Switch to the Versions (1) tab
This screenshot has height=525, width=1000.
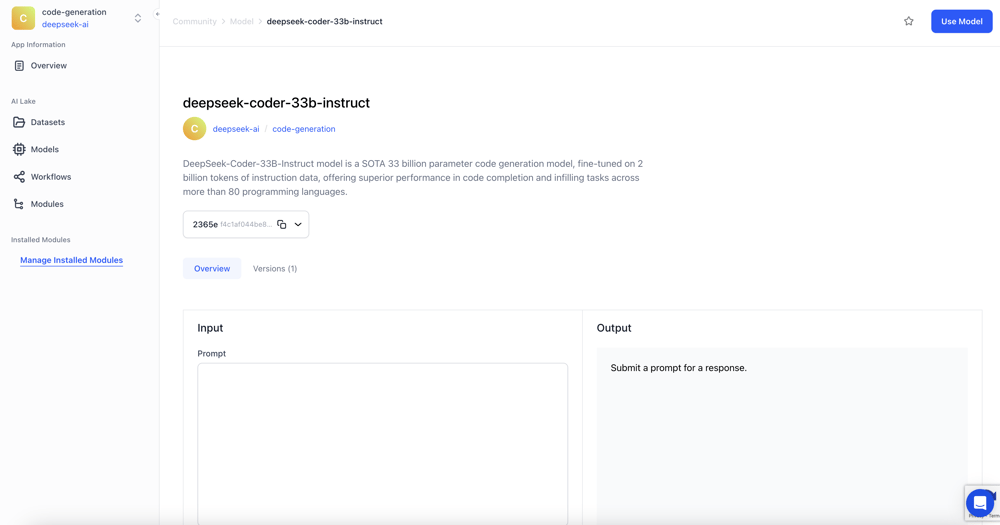click(x=275, y=269)
